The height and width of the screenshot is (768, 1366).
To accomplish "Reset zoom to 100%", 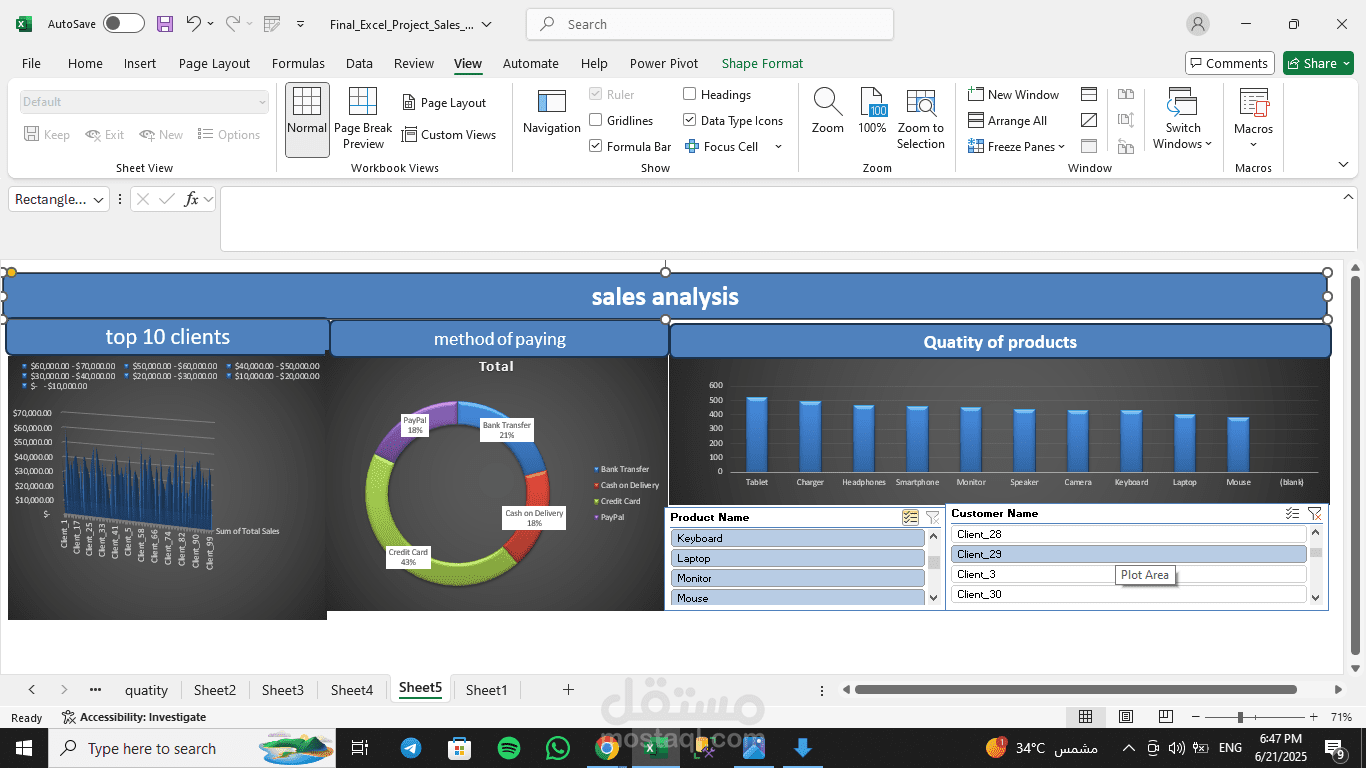I will pos(873,111).
